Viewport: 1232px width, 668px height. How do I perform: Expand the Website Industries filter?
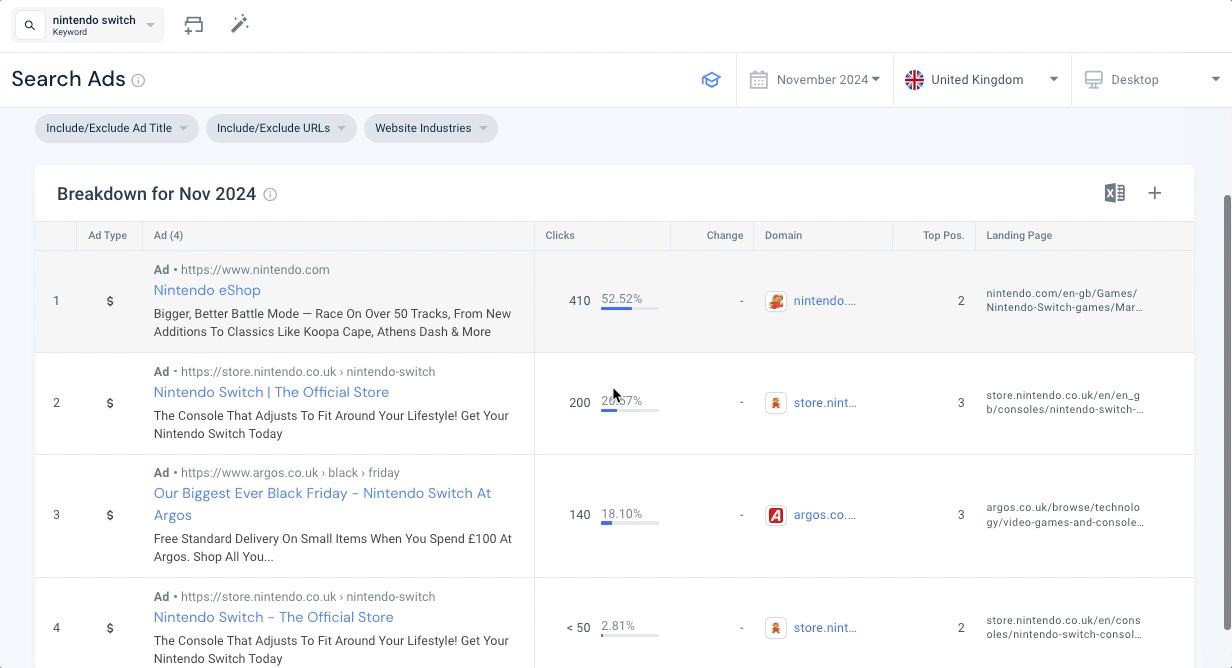431,128
